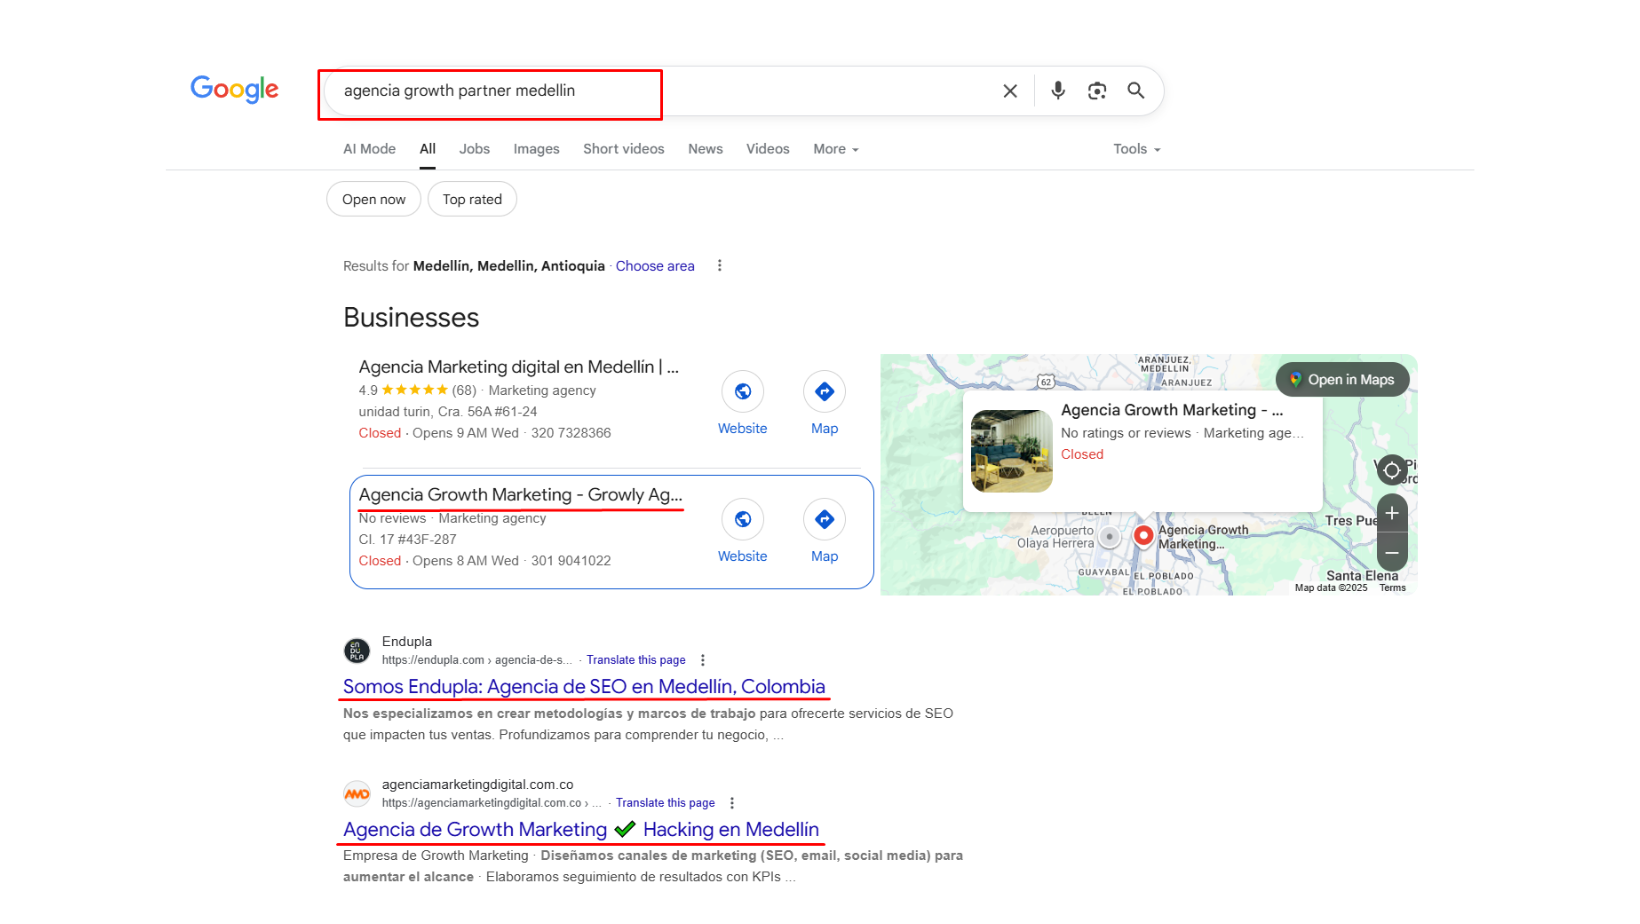
Task: Click Open in Maps button
Action: (1342, 380)
